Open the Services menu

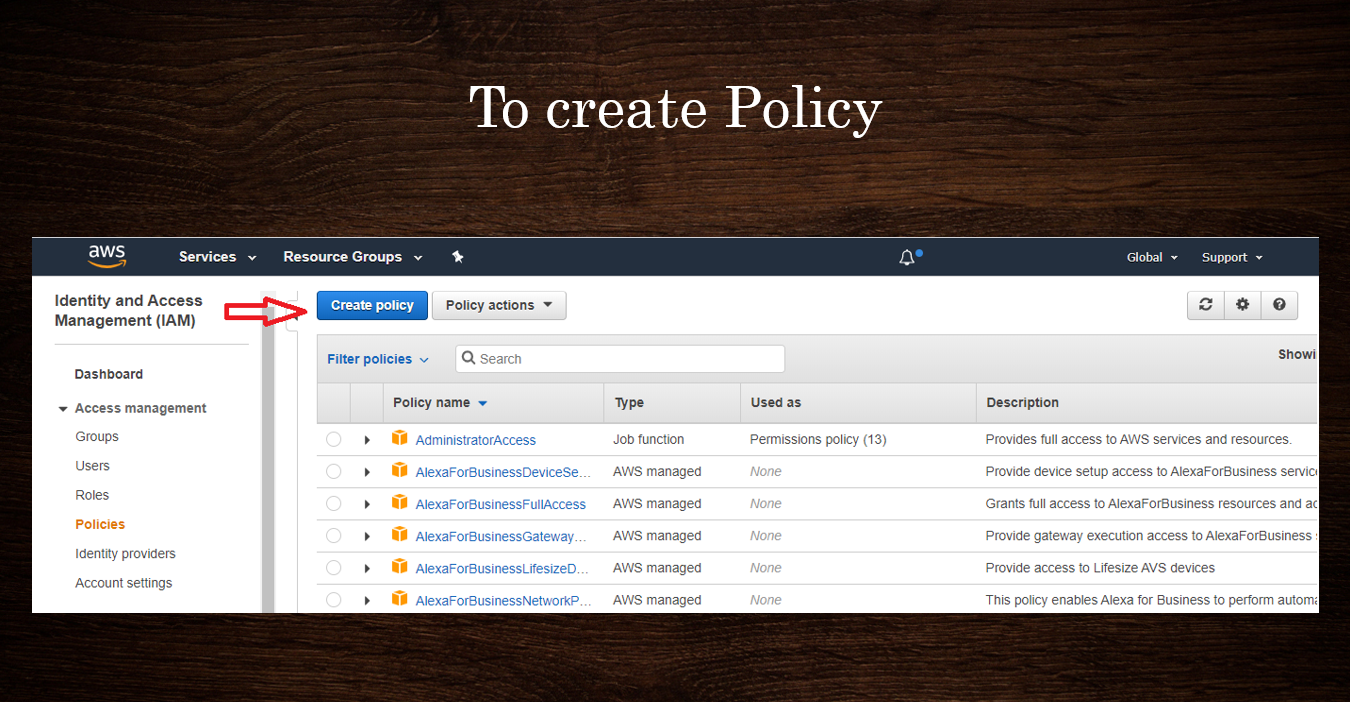click(x=217, y=257)
